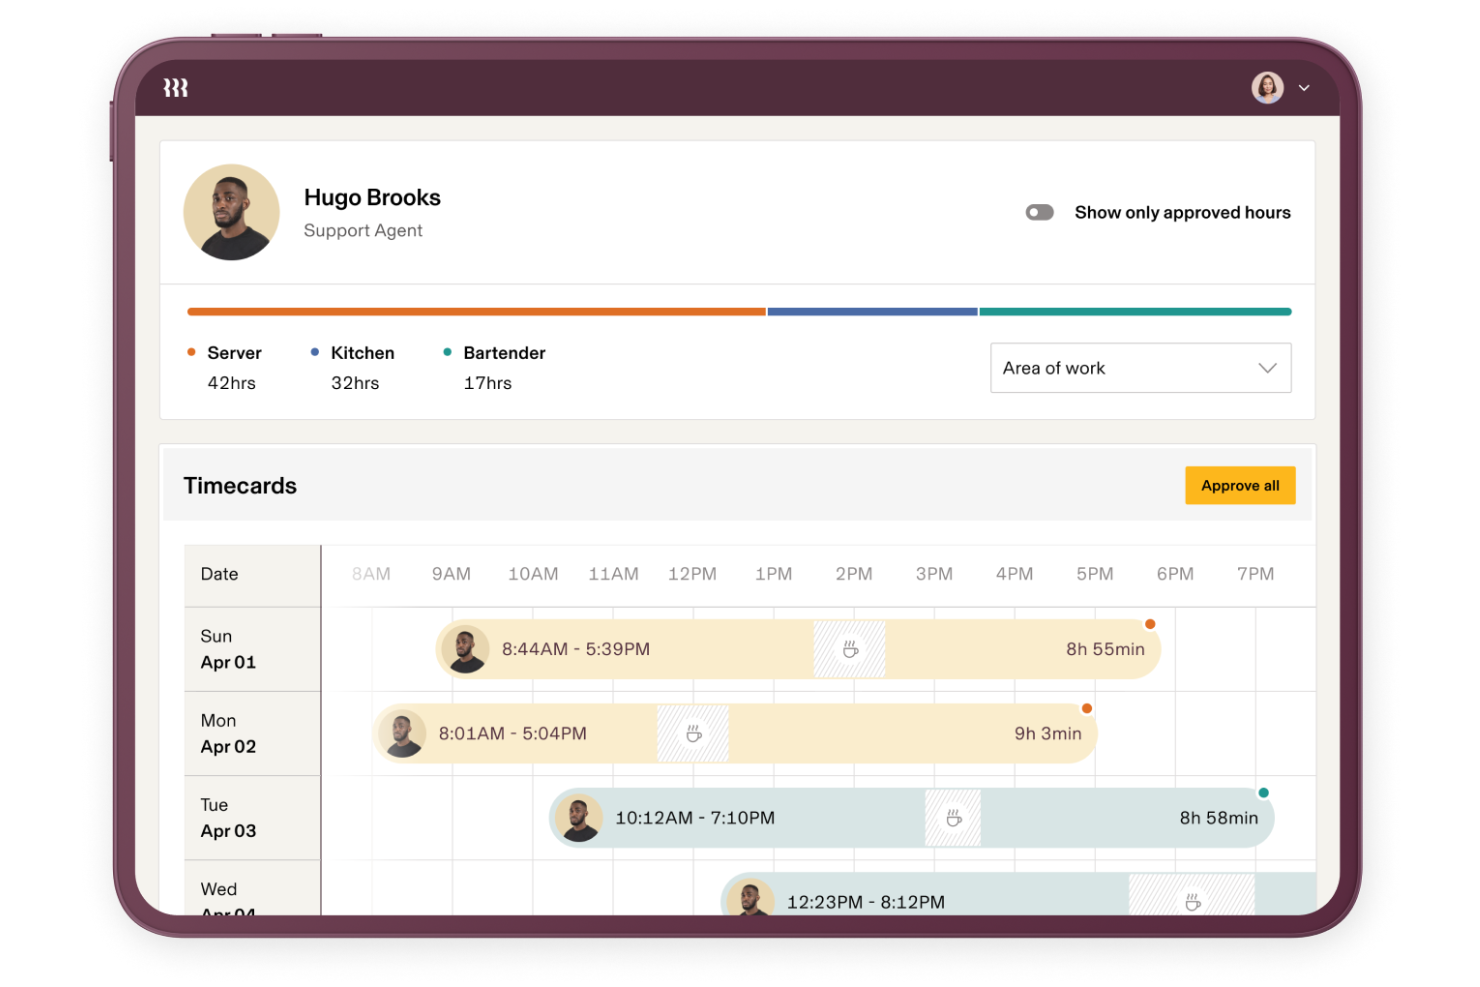Click the break icon on Mon Apr 02 timecard
This screenshot has width=1480, height=987.
[x=693, y=734]
